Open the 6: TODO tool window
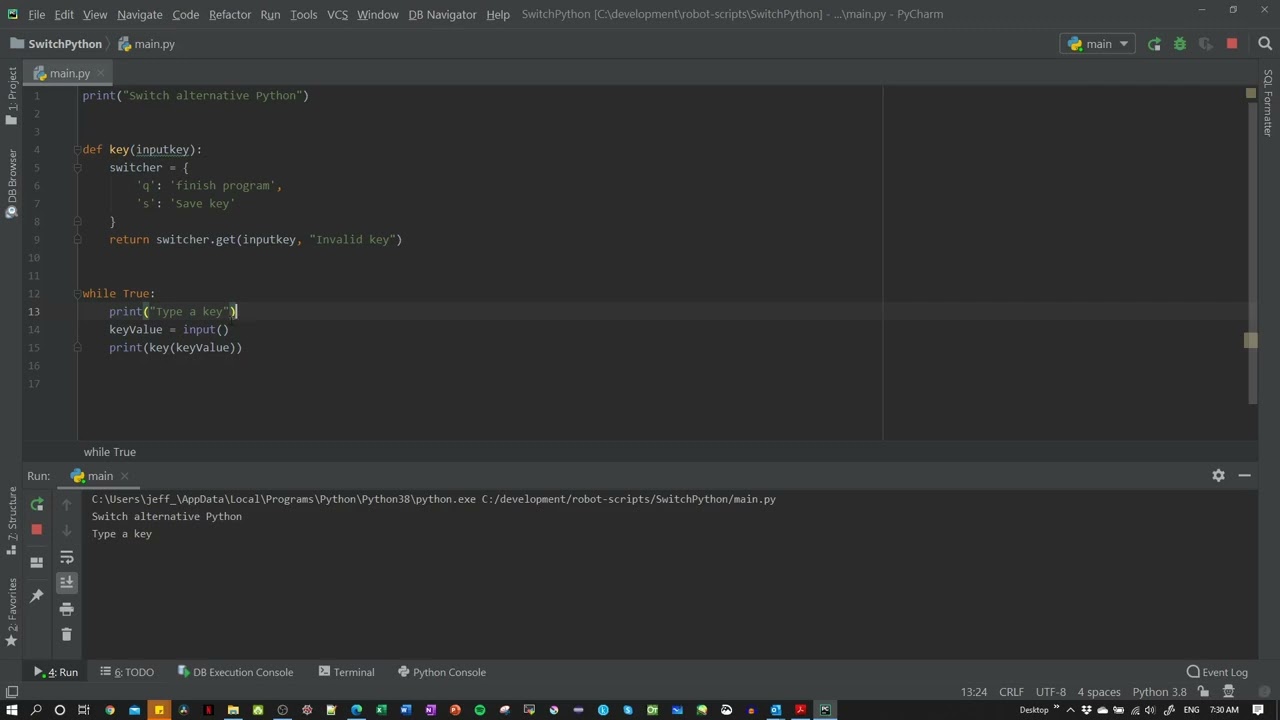1280x720 pixels. point(127,672)
